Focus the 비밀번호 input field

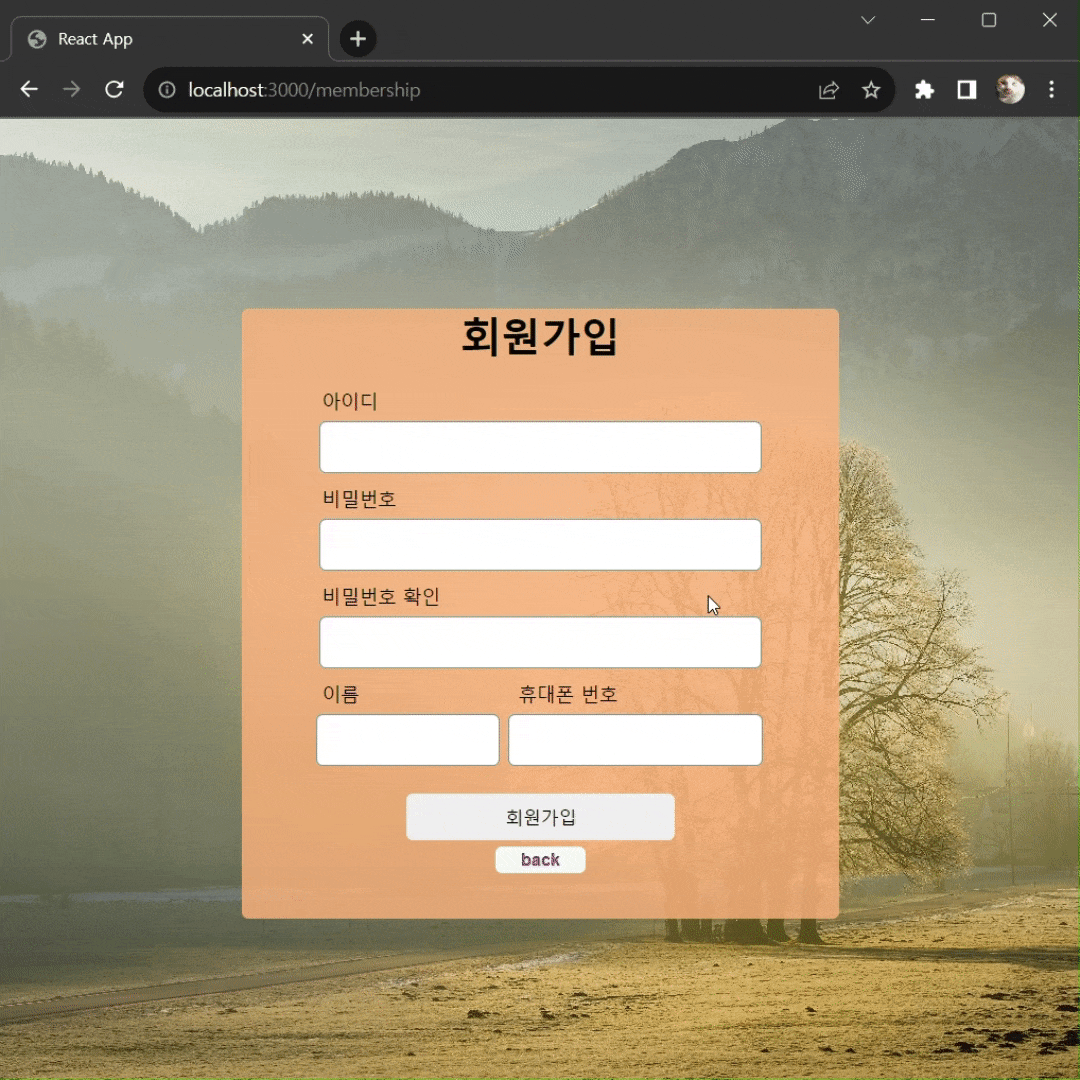tap(540, 545)
